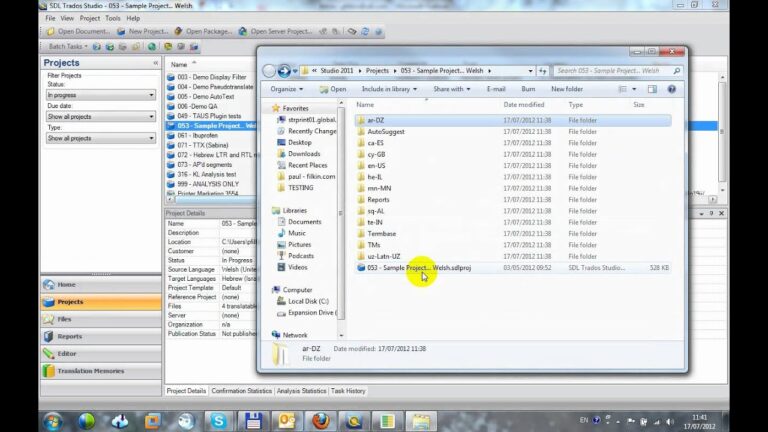This screenshot has height=432, width=768.
Task: Switch to Task History tab
Action: [348, 391]
